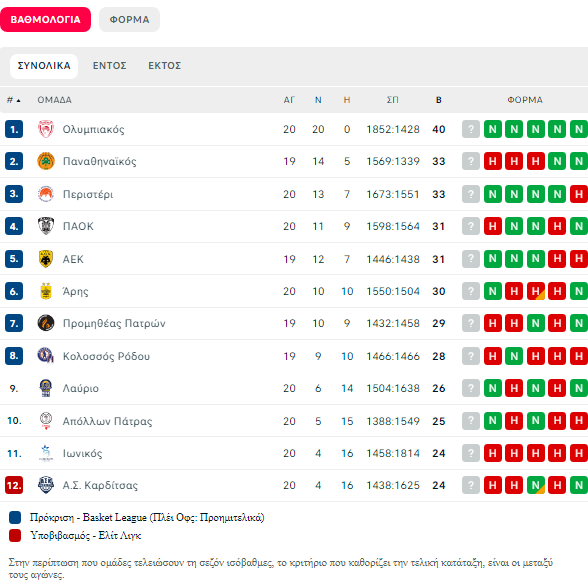Click the Απόλλων Πάτρας team name
Screen dimensions: 588x588
click(x=107, y=421)
